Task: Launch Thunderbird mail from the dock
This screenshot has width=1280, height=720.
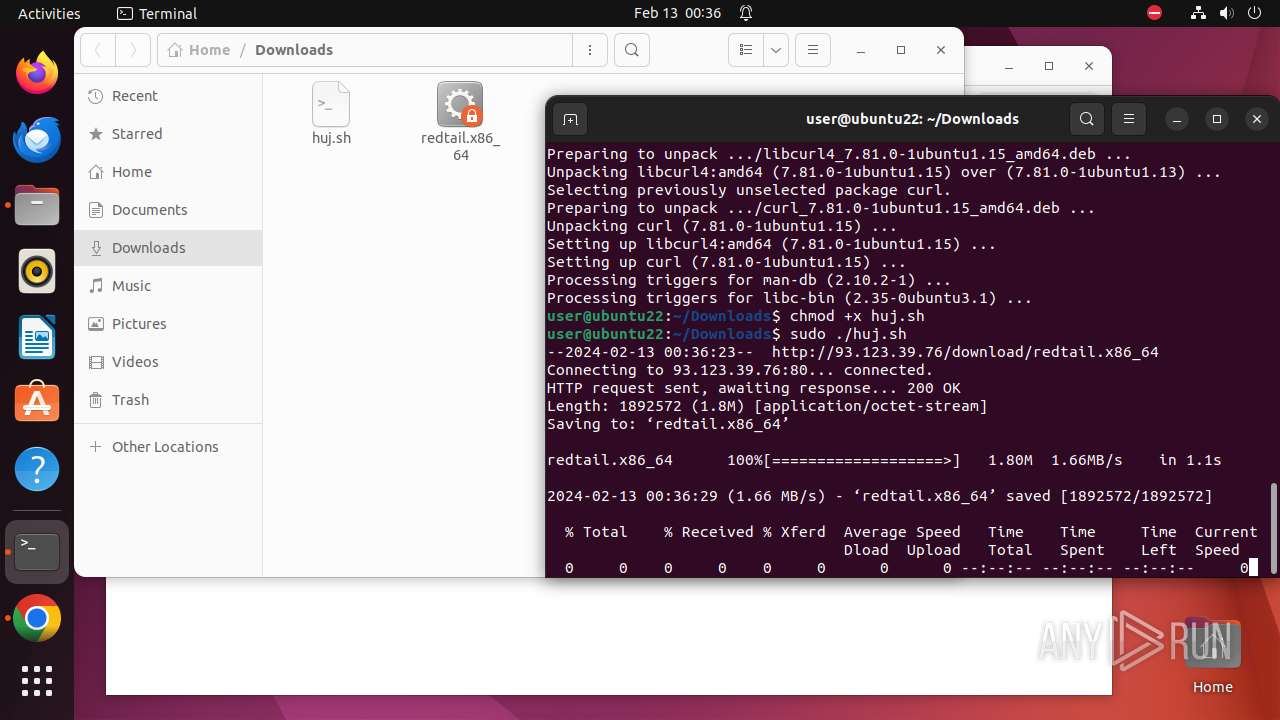Action: click(x=37, y=139)
